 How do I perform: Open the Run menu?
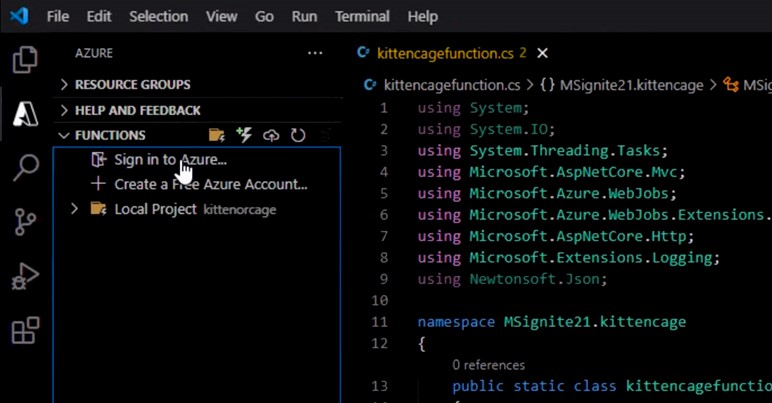(304, 16)
